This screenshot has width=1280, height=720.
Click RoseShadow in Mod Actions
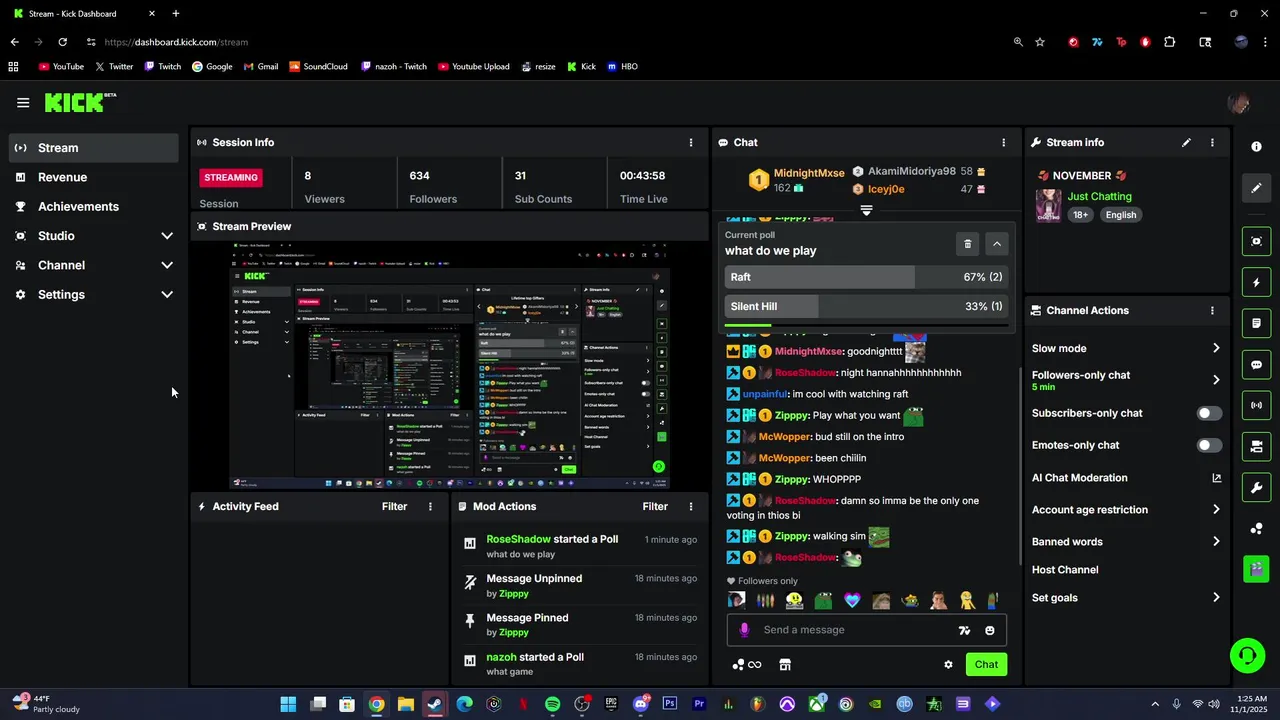tap(518, 539)
